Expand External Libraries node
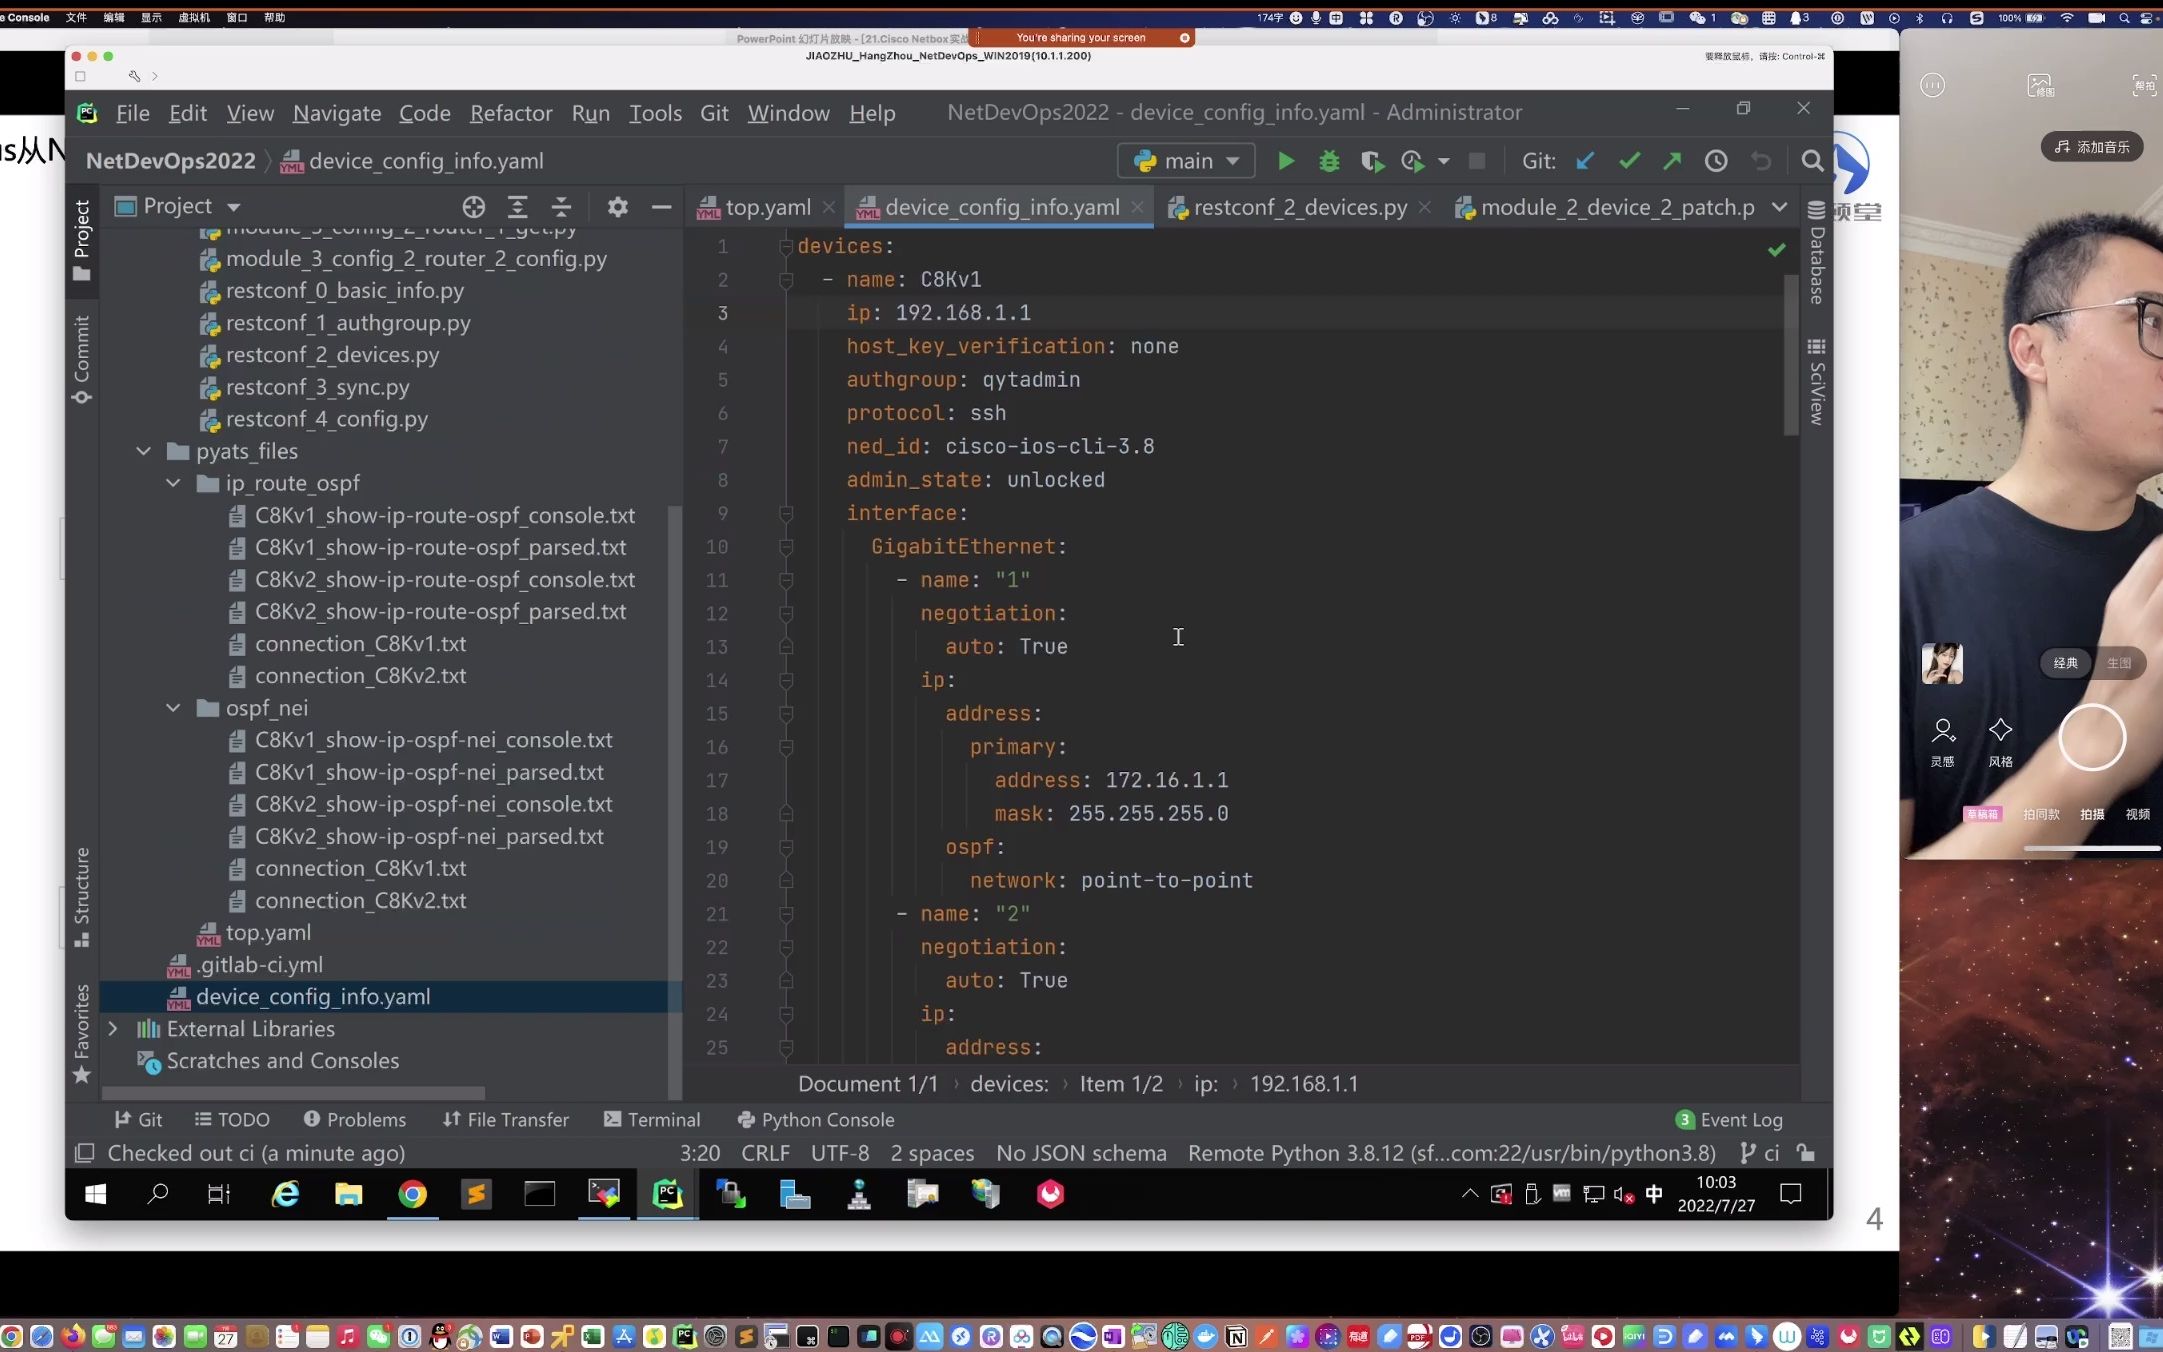Image resolution: width=2163 pixels, height=1352 pixels. click(x=113, y=1029)
